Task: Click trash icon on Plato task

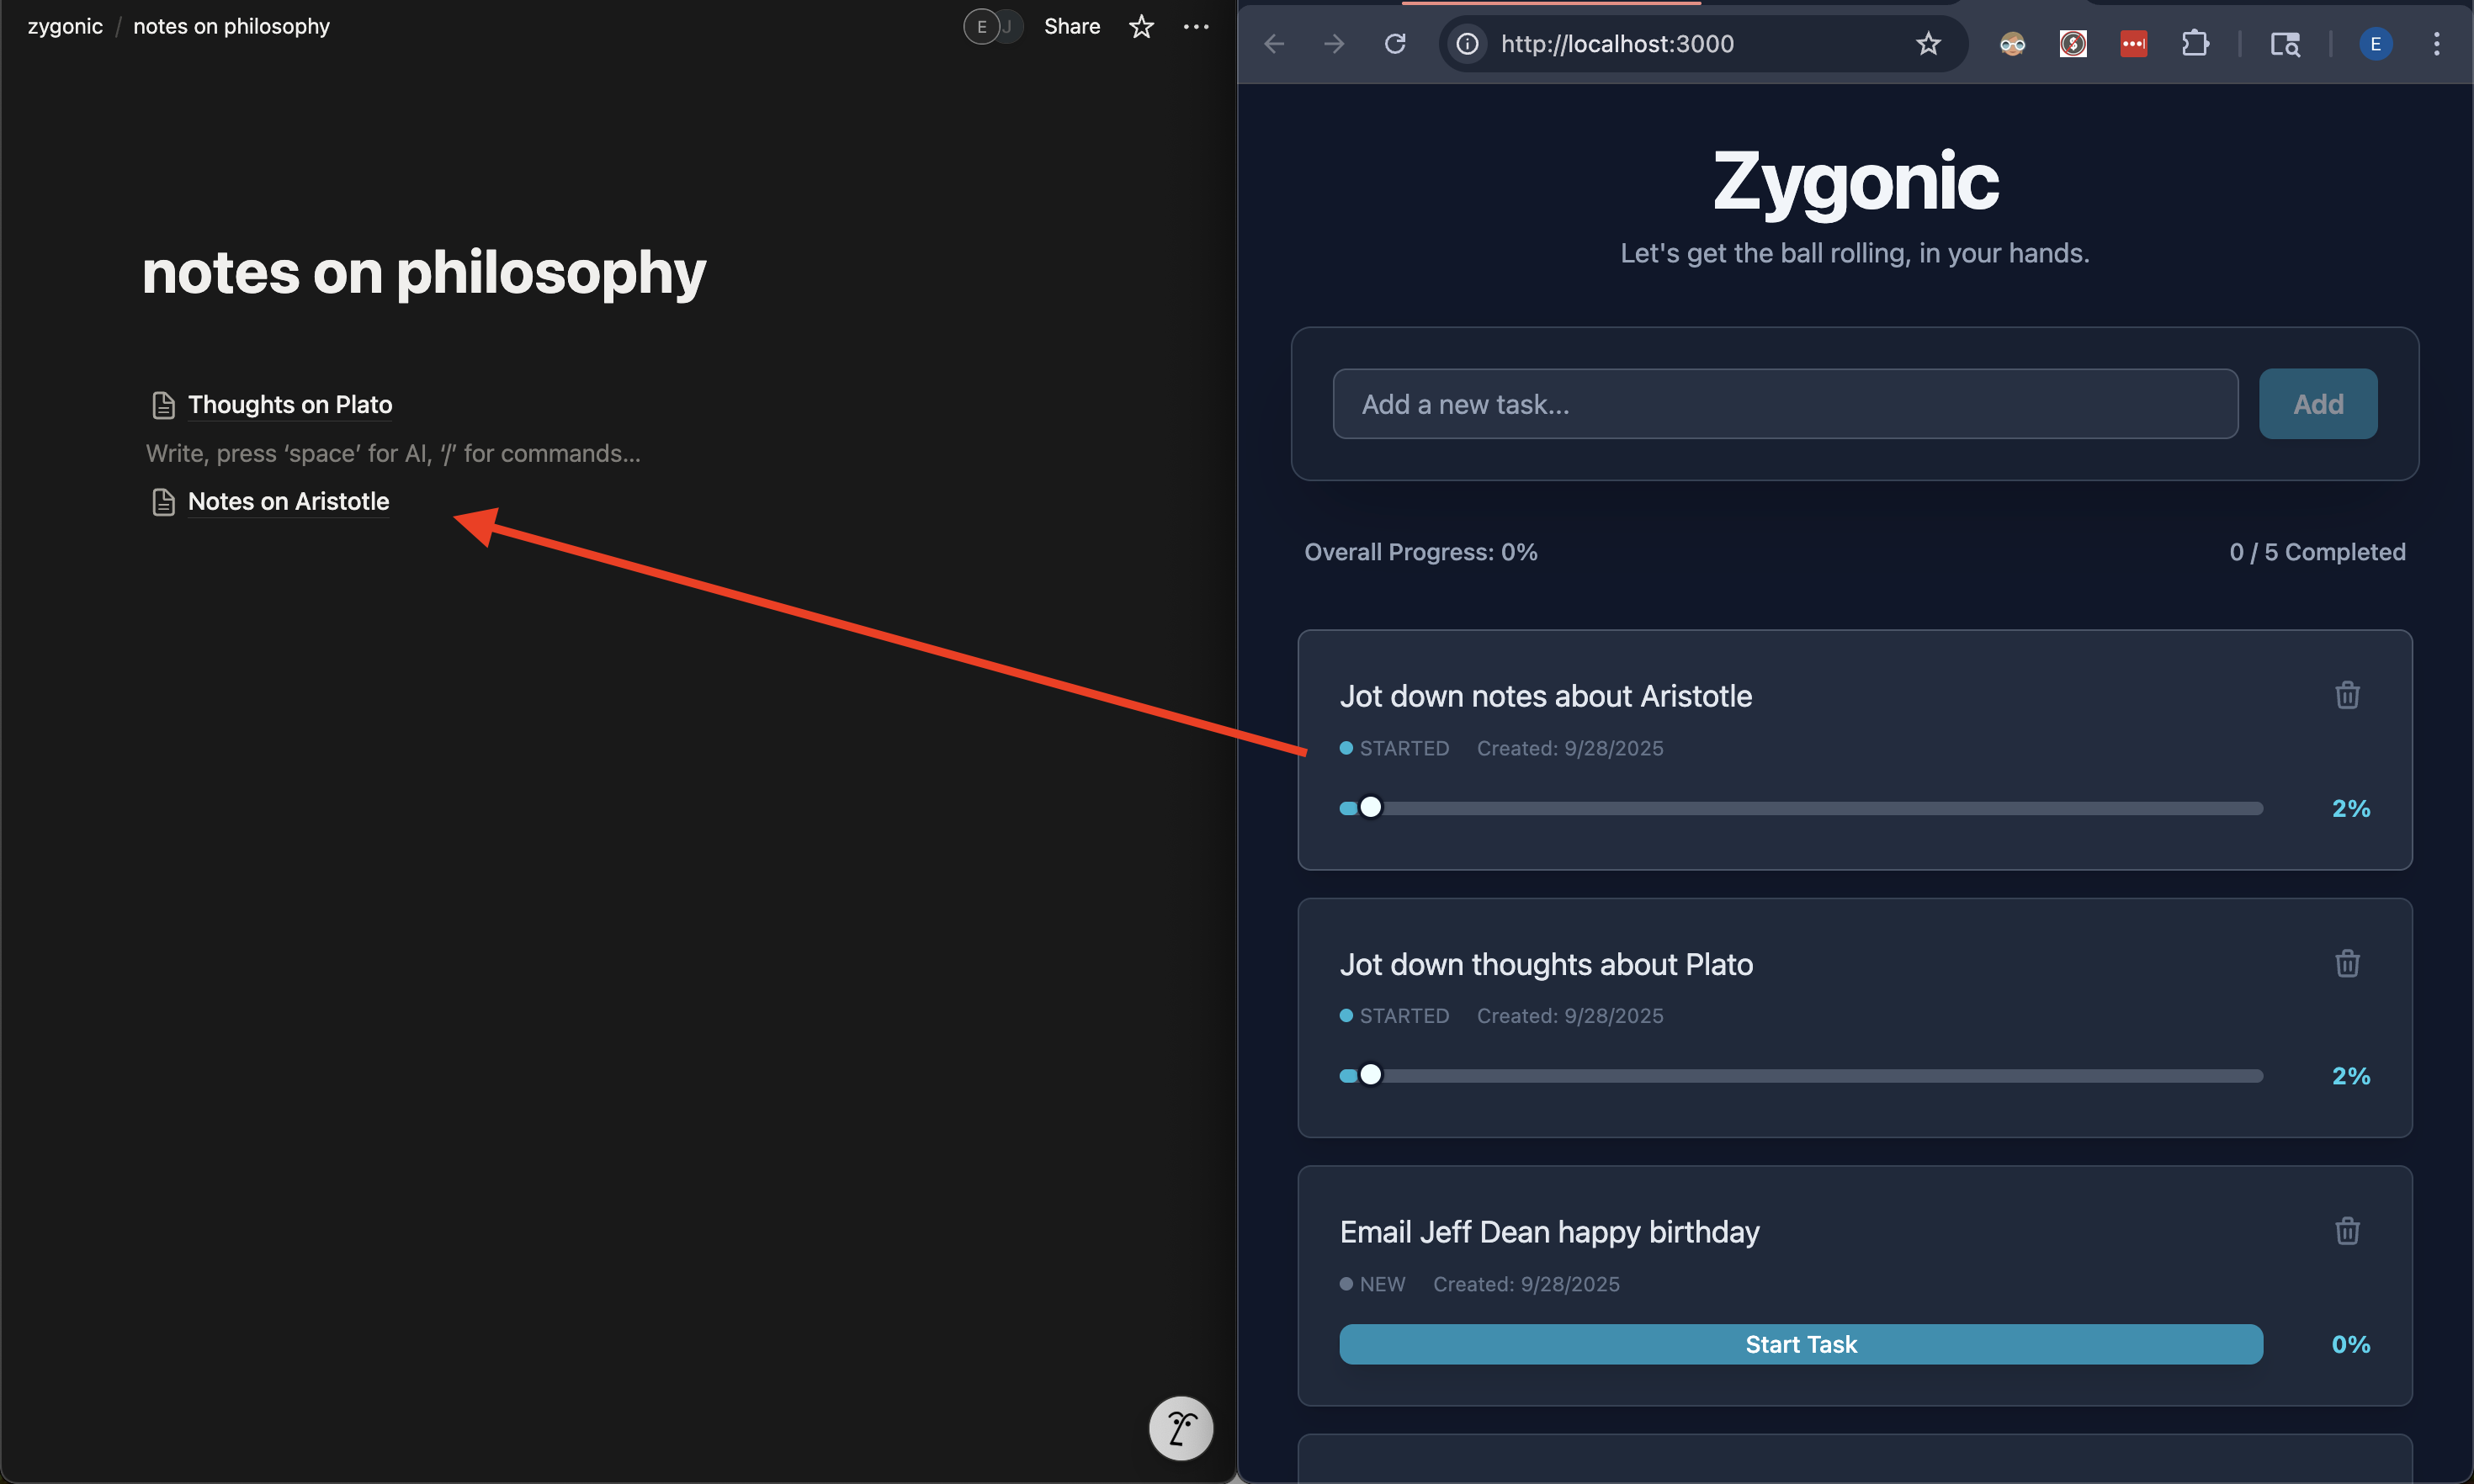Action: click(x=2346, y=963)
